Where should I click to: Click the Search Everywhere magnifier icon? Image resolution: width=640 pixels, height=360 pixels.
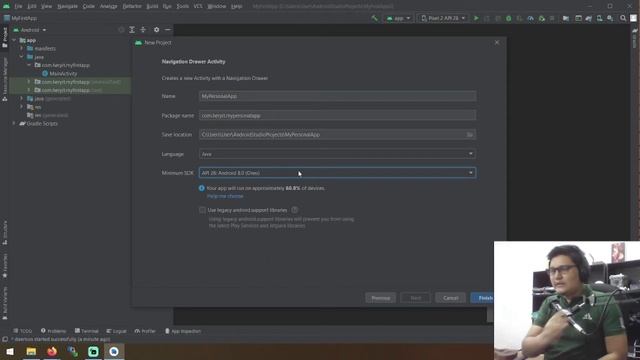coord(623,18)
